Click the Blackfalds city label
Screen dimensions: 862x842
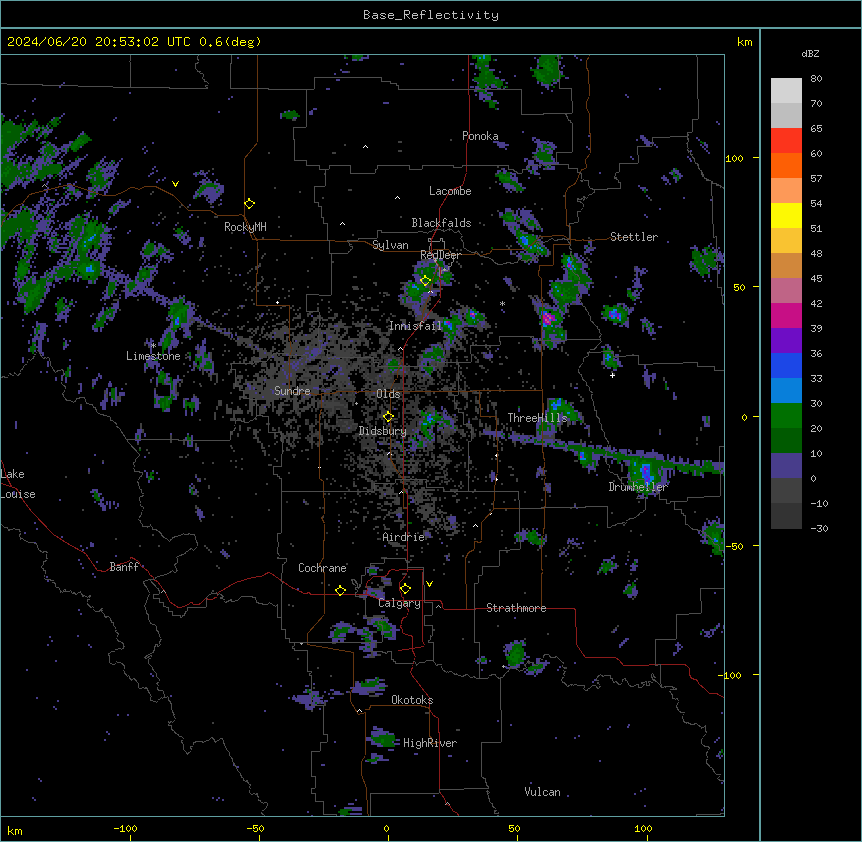[441, 223]
